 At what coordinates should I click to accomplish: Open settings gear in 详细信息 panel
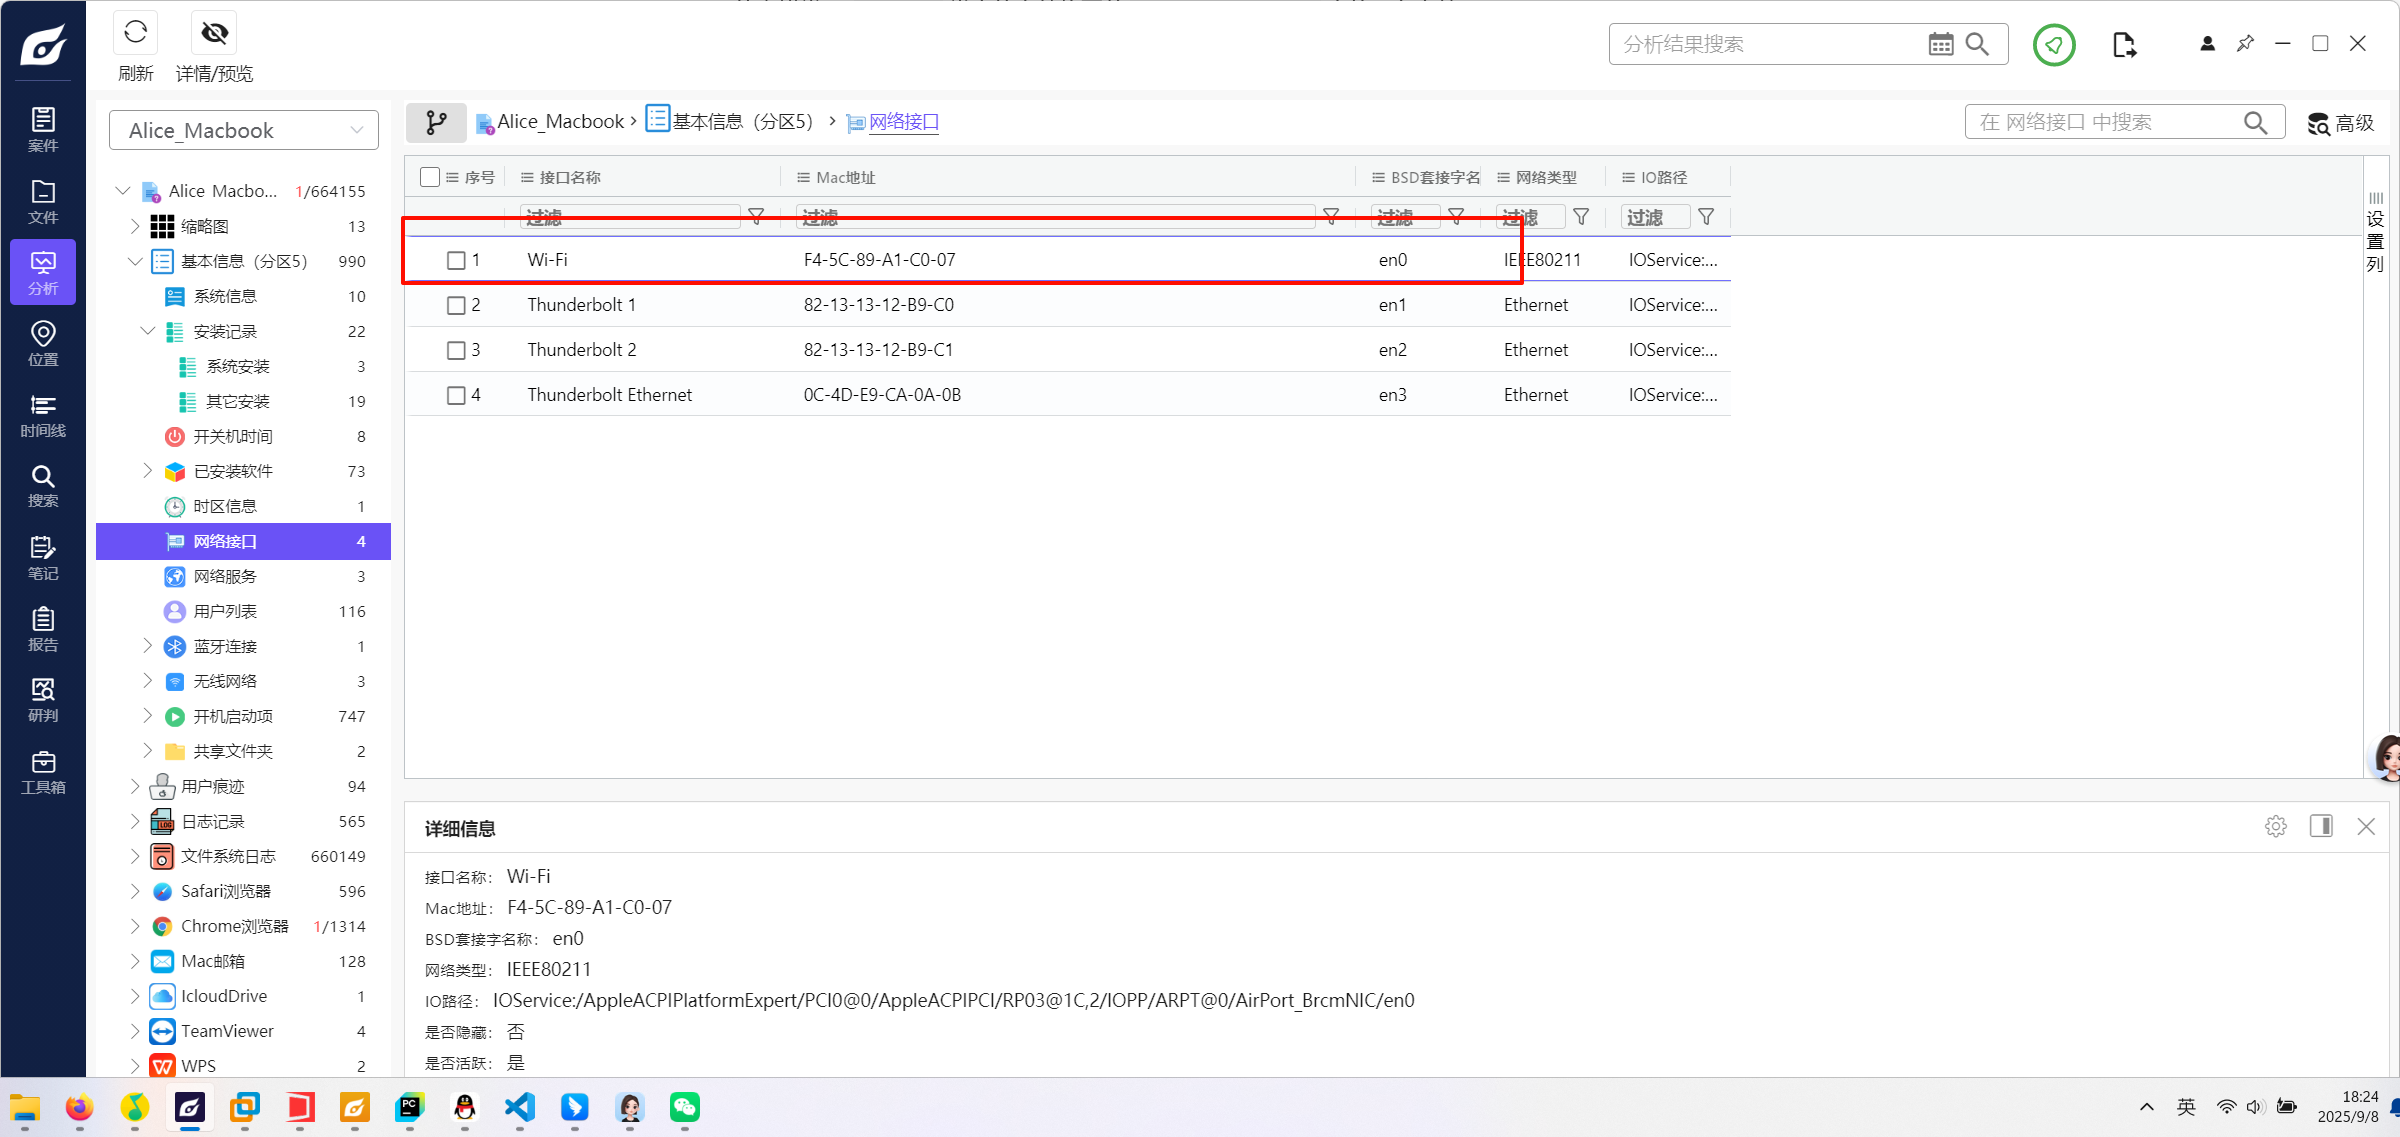[2275, 826]
